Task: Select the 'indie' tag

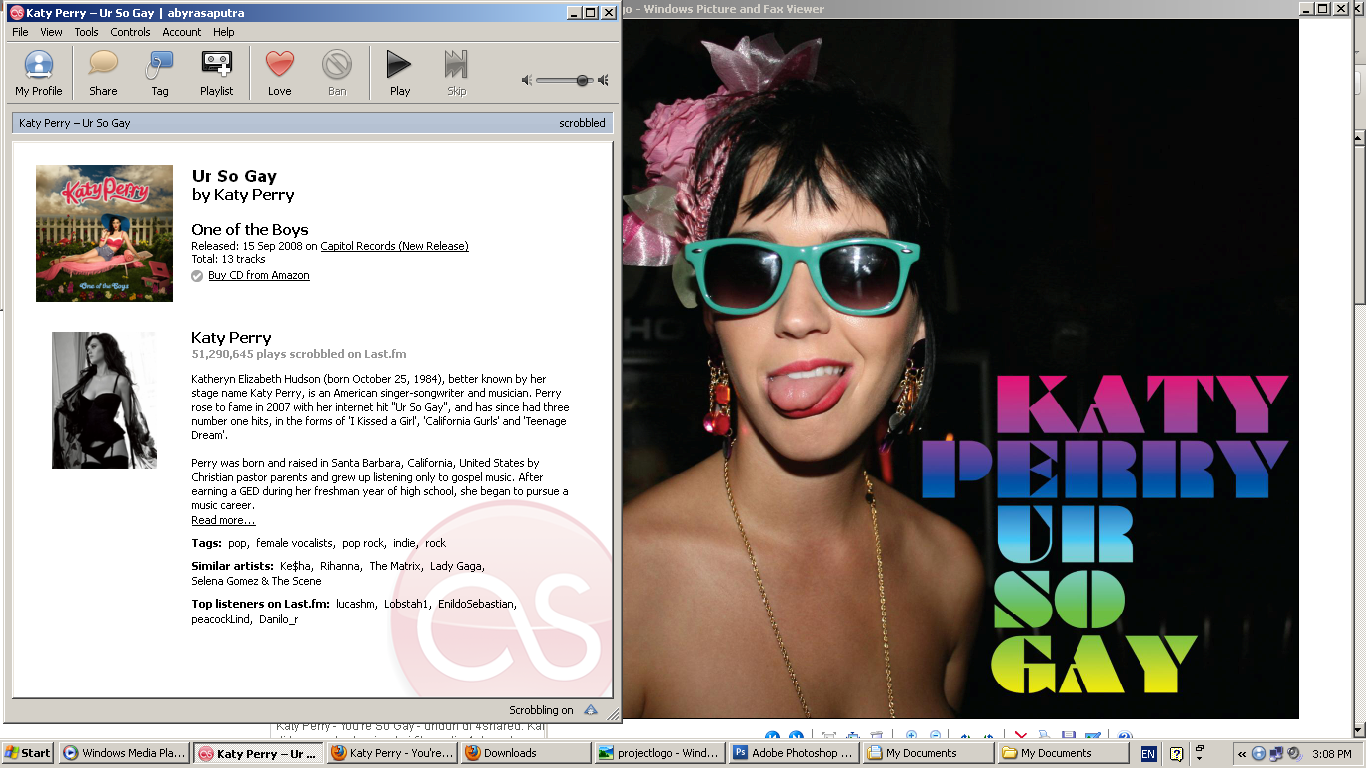Action: (404, 543)
